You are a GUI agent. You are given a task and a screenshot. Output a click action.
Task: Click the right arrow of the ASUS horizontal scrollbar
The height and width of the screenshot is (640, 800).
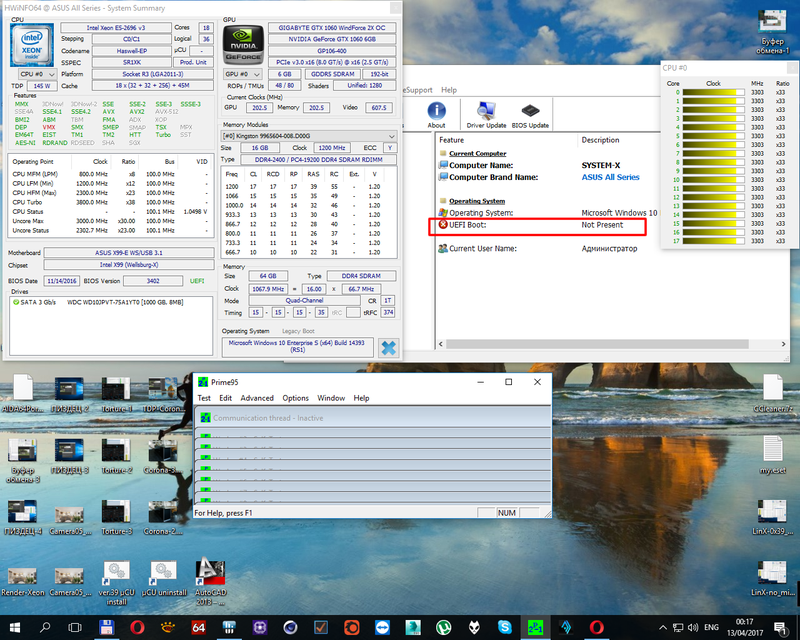click(x=784, y=344)
